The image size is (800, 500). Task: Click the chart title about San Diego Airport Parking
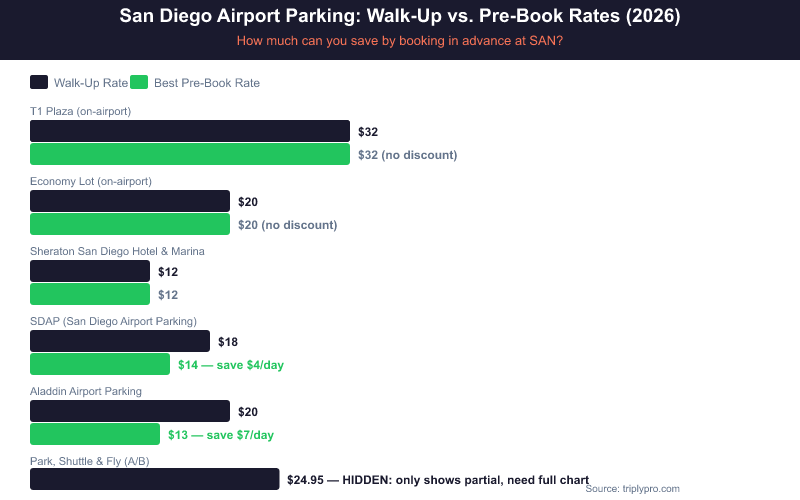click(400, 17)
